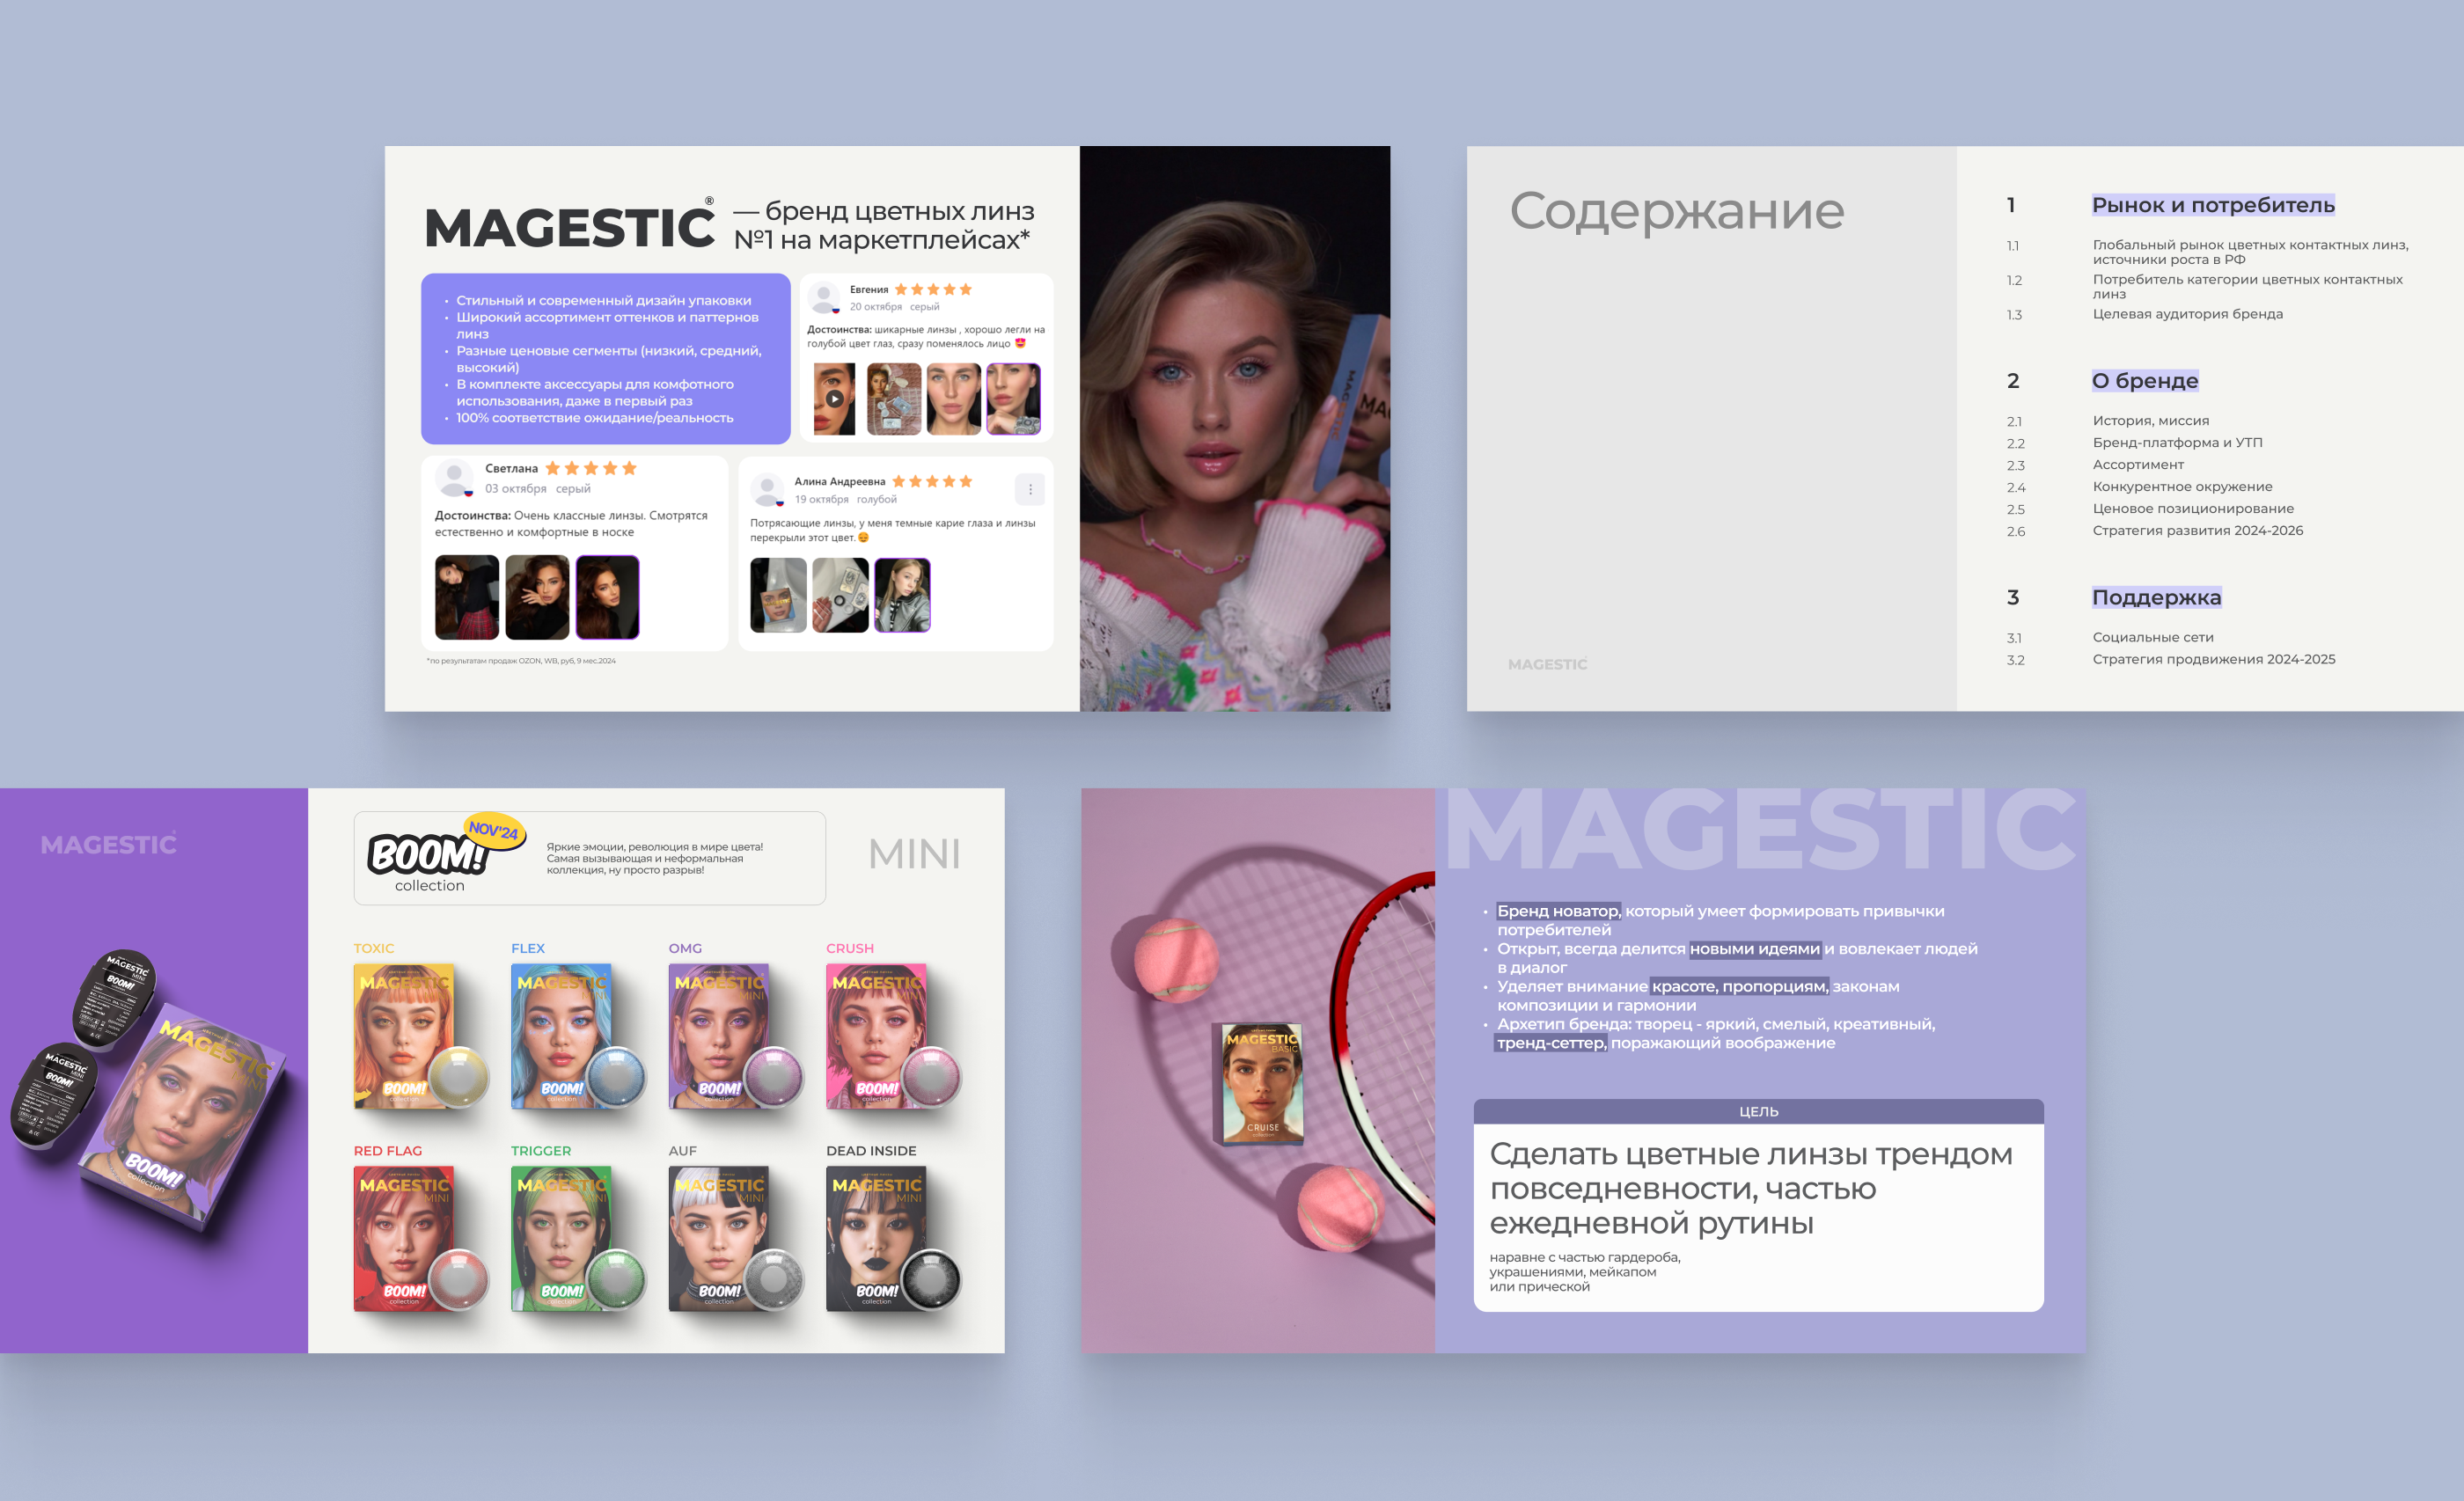
Task: Open section heading Рынок и потребитель
Action: click(x=2212, y=205)
